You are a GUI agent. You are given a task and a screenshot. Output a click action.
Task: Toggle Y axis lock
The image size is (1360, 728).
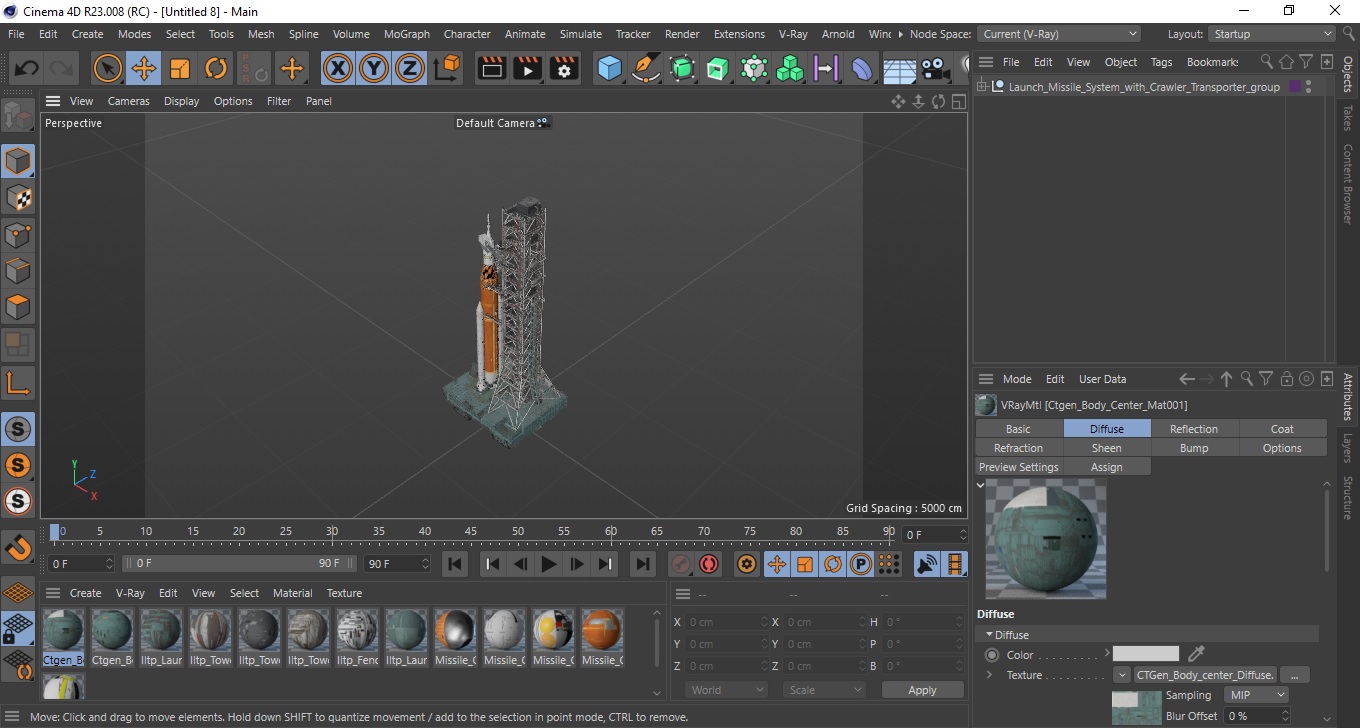click(374, 68)
